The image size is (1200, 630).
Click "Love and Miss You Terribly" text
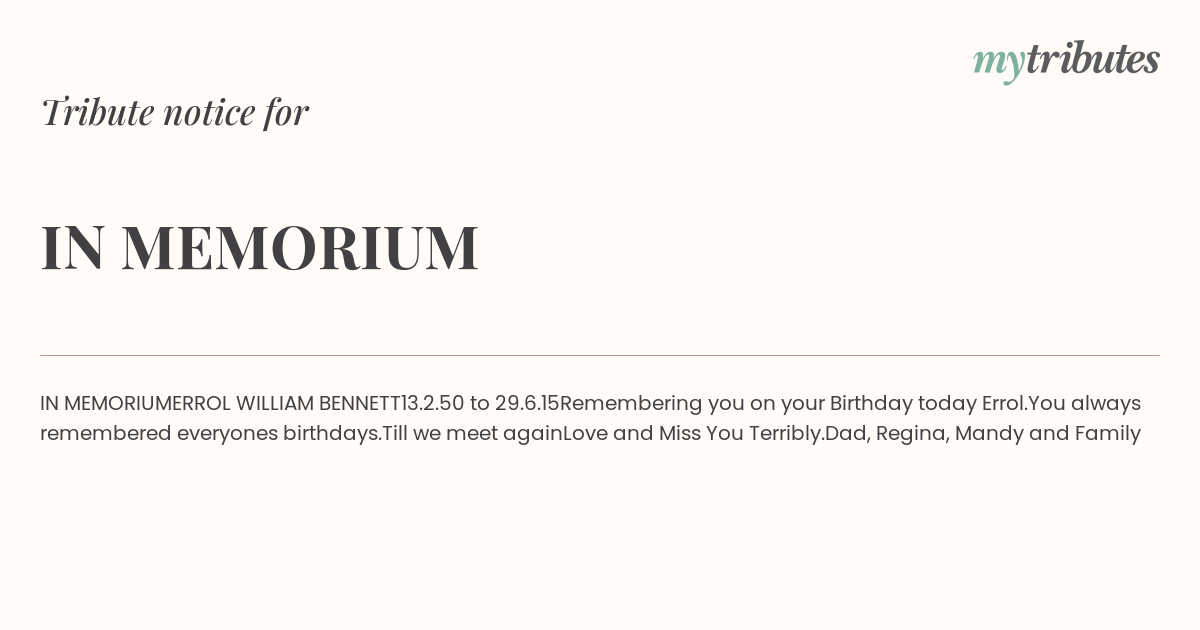pos(691,434)
